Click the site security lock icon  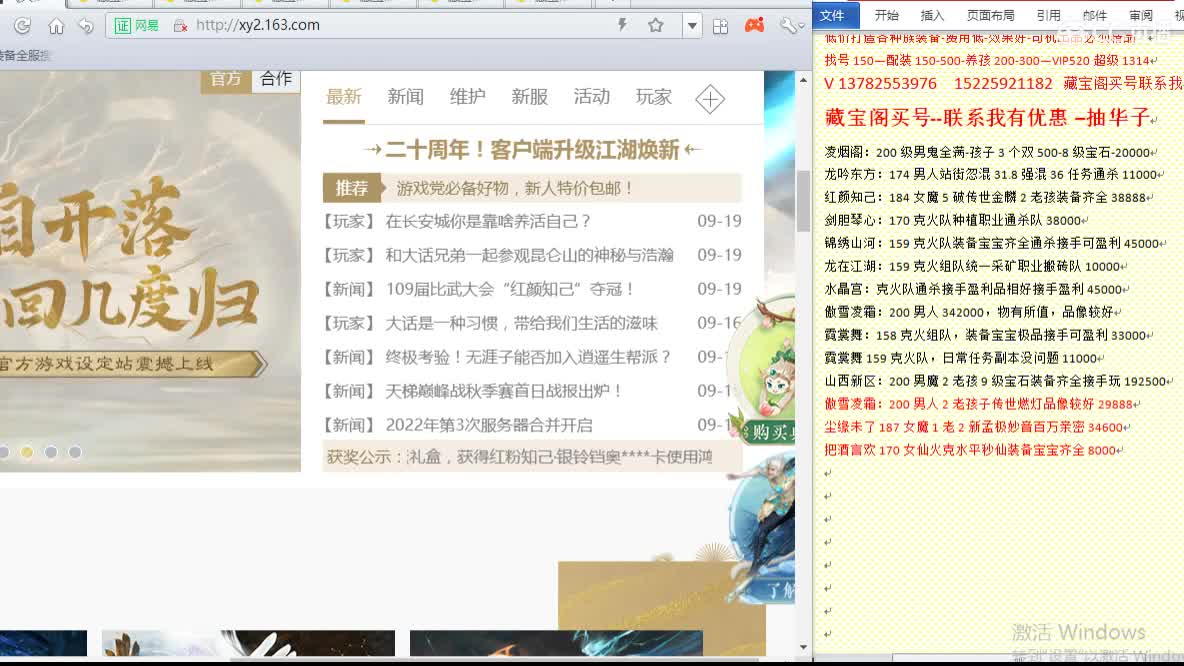point(180,26)
